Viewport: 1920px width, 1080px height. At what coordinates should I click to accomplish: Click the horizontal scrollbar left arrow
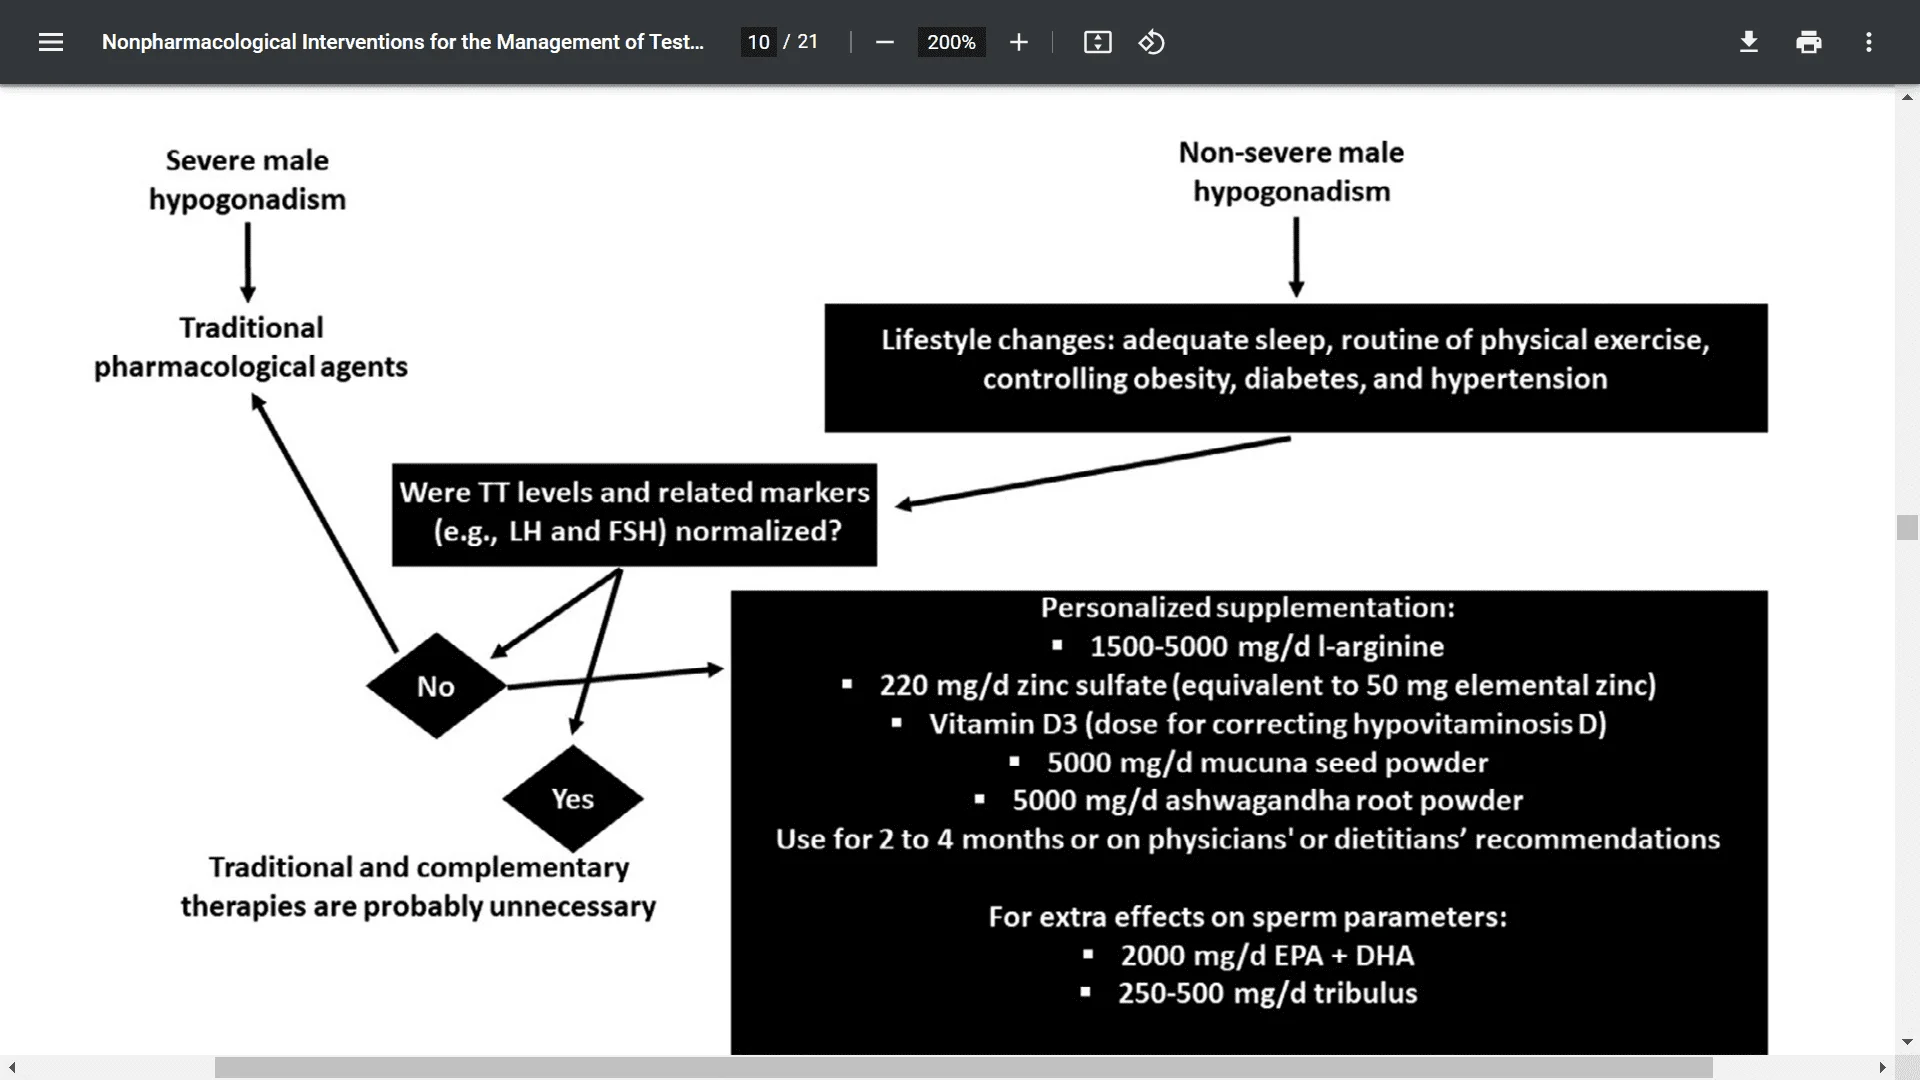(x=11, y=1068)
